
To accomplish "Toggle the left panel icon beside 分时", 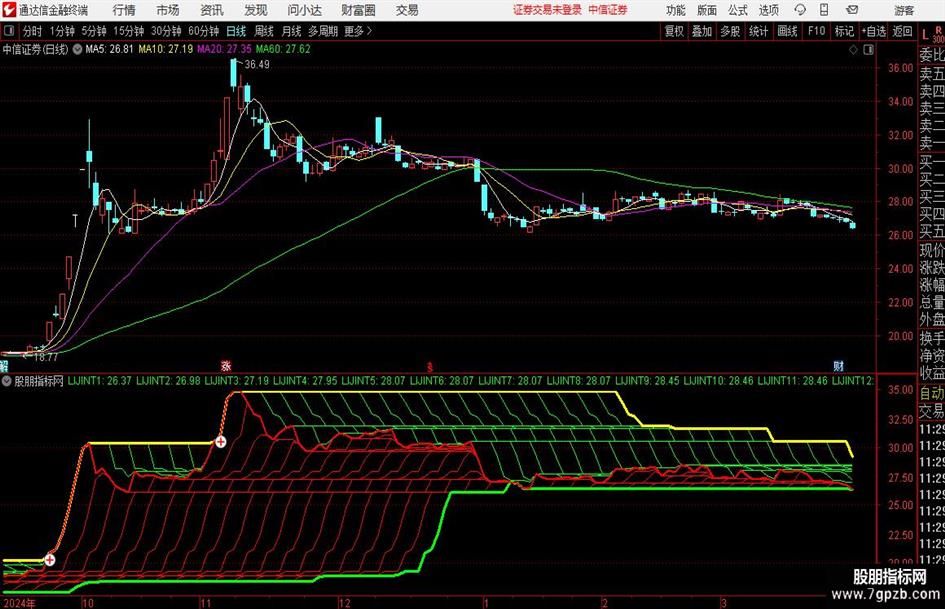I will 8,31.
